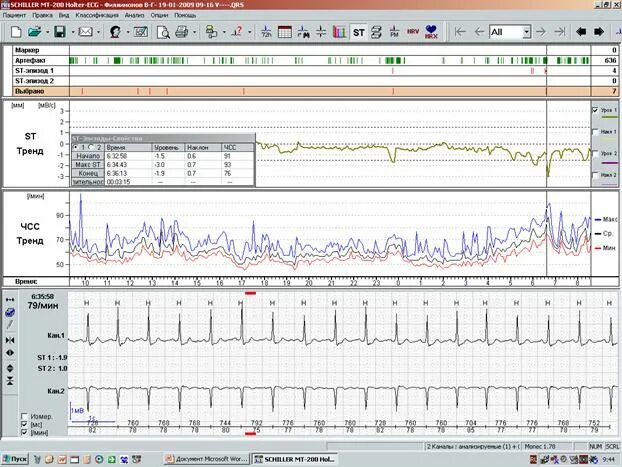This screenshot has height=467, width=622.
Task: Enable the Урон 2 checkbox
Action: tap(595, 153)
